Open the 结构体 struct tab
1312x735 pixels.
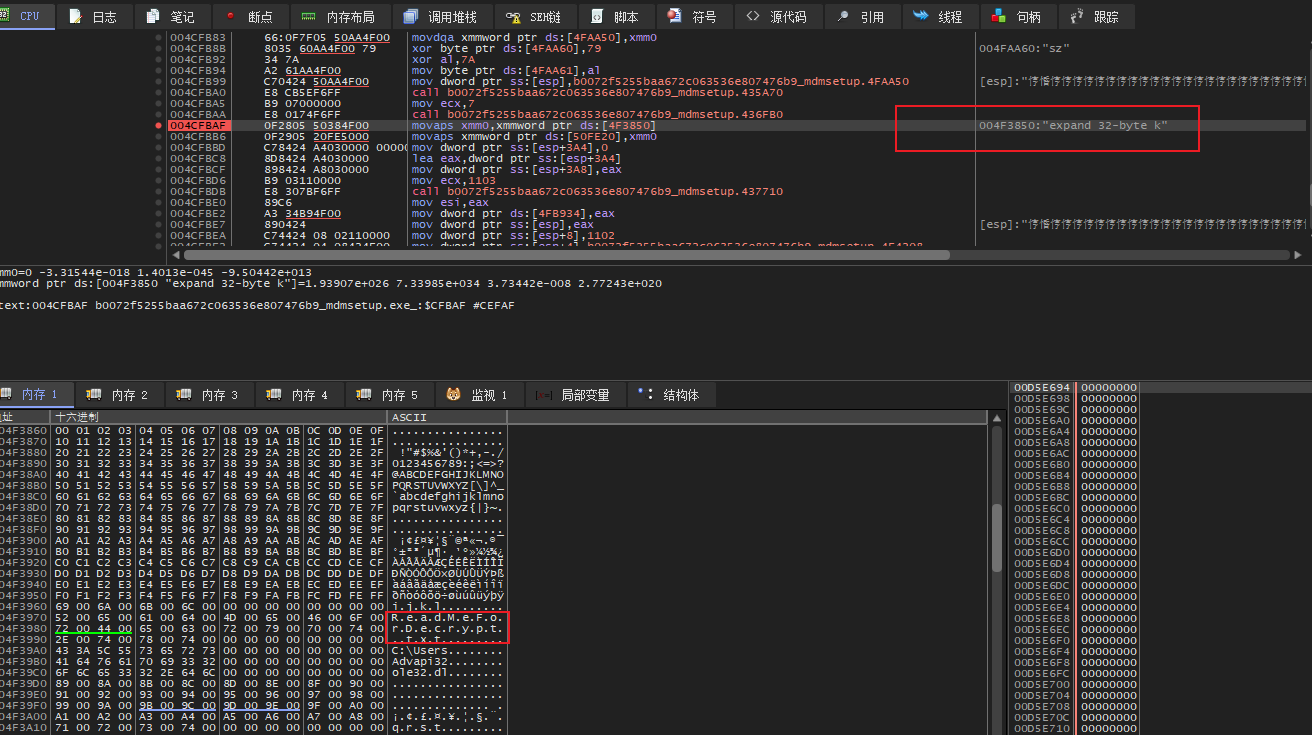click(670, 395)
